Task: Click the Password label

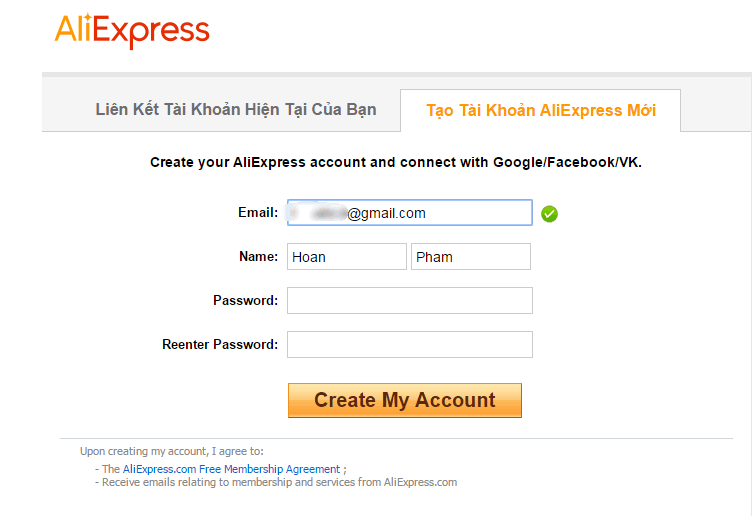Action: (245, 301)
